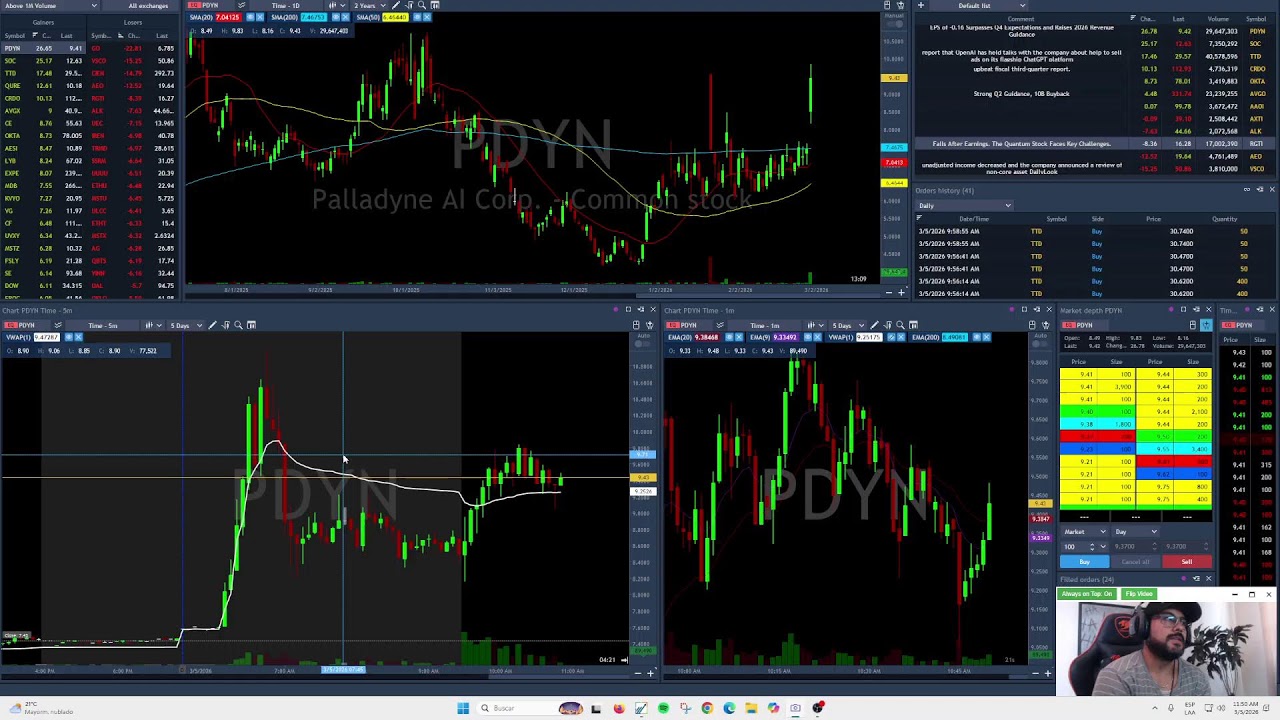
Task: Toggle Auto scale switch on 5m chart
Action: click(642, 344)
